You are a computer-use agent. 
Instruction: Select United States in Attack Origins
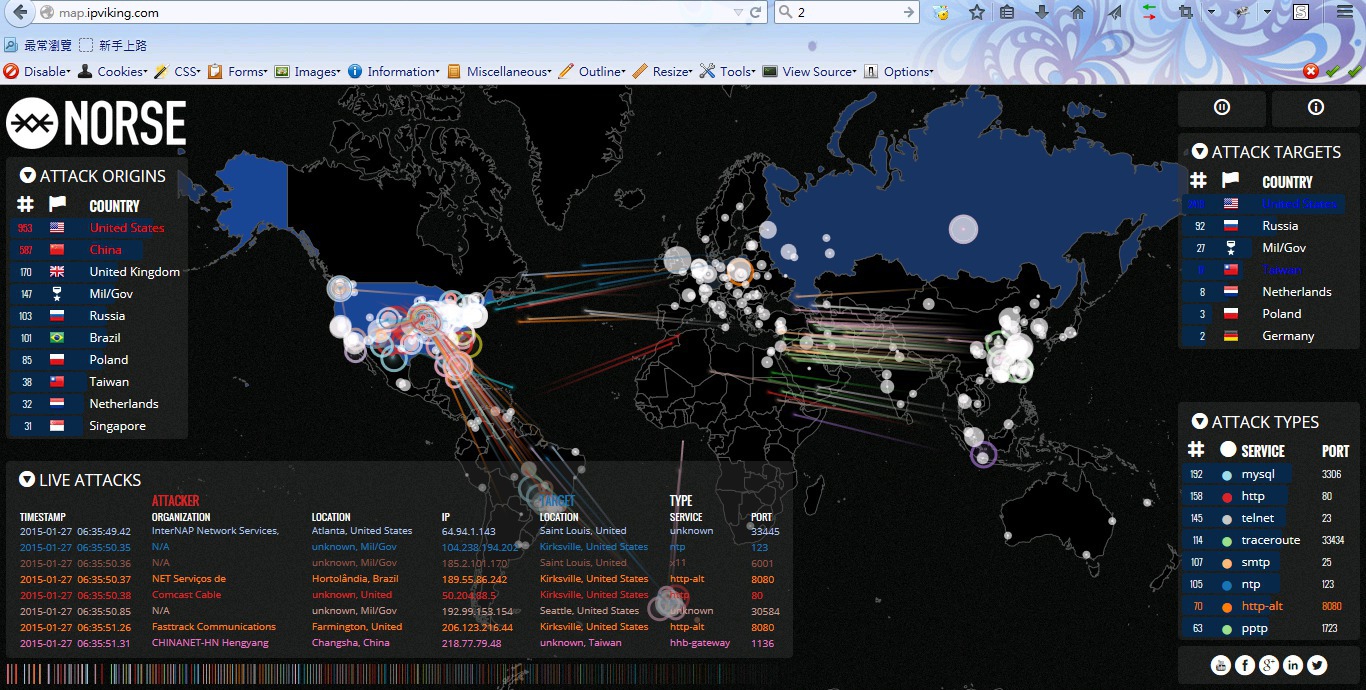coord(97,228)
